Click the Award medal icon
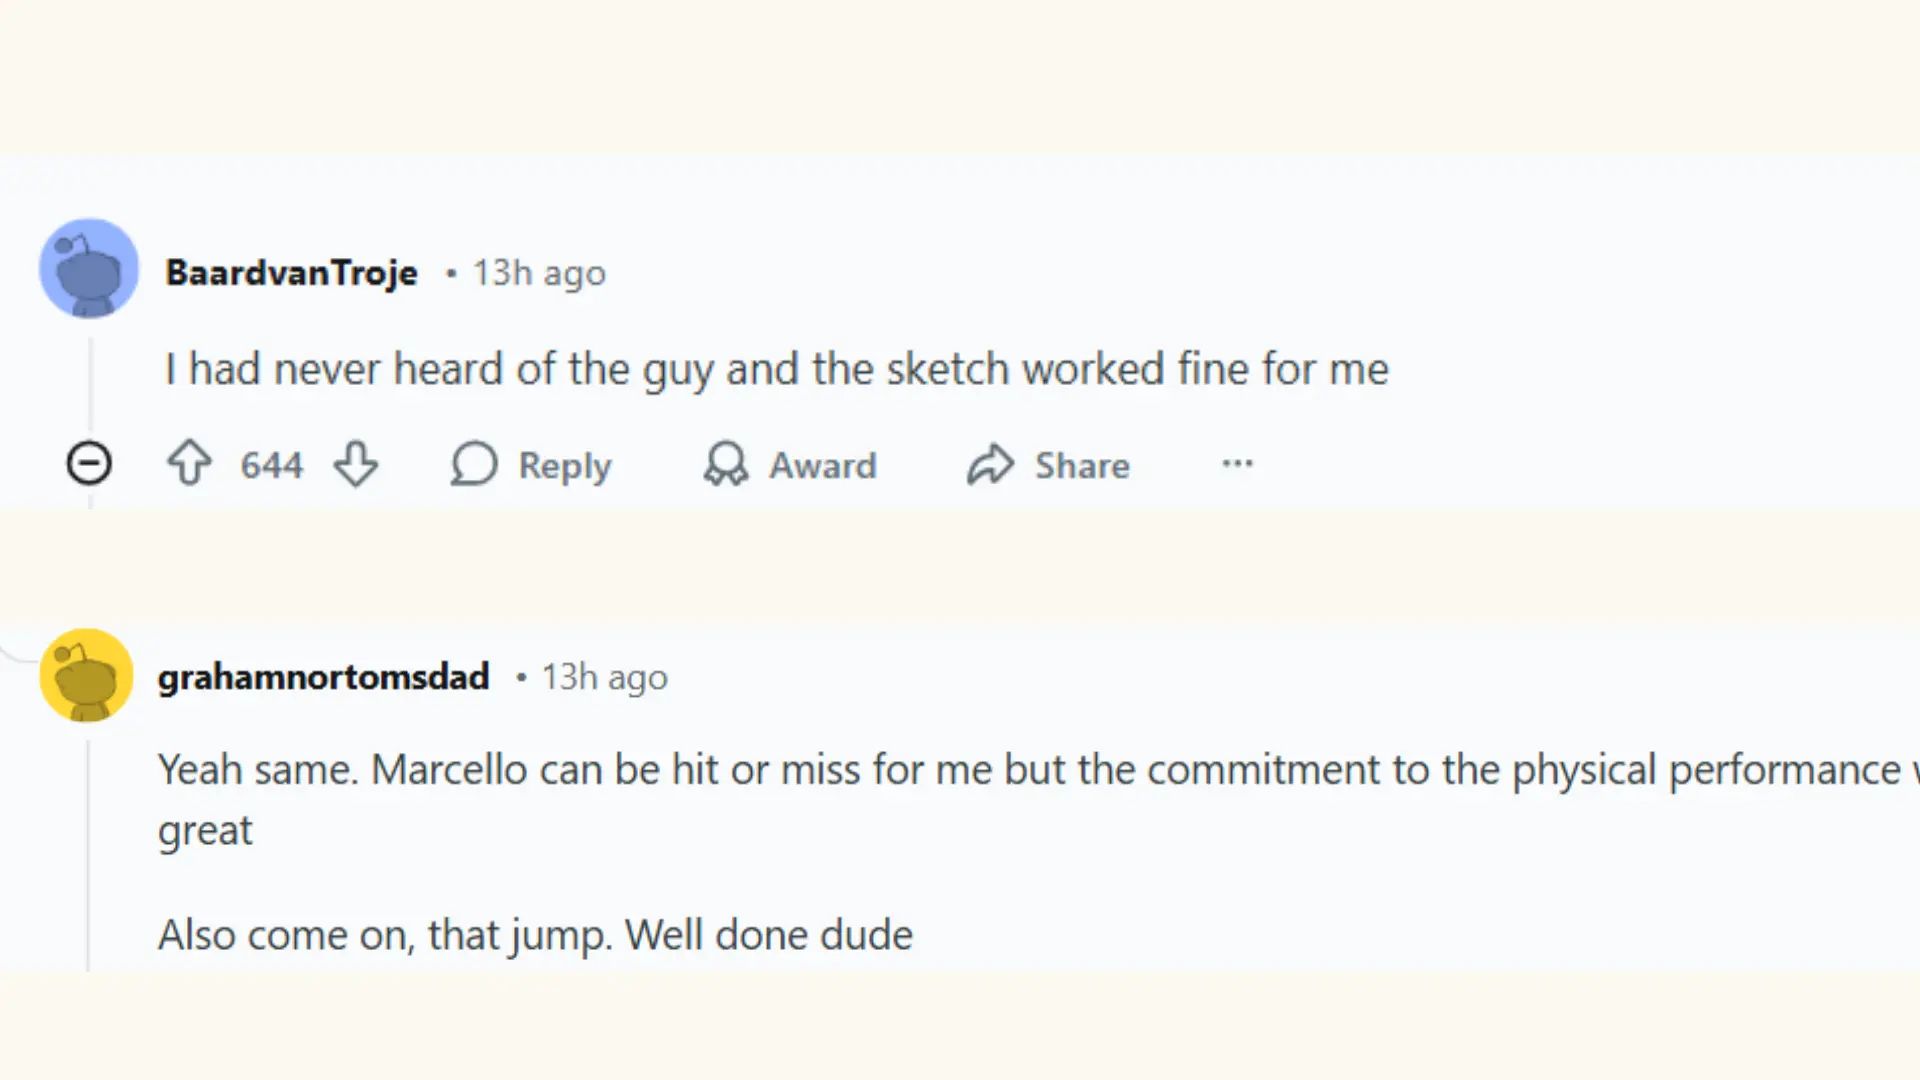1920x1080 pixels. click(726, 464)
